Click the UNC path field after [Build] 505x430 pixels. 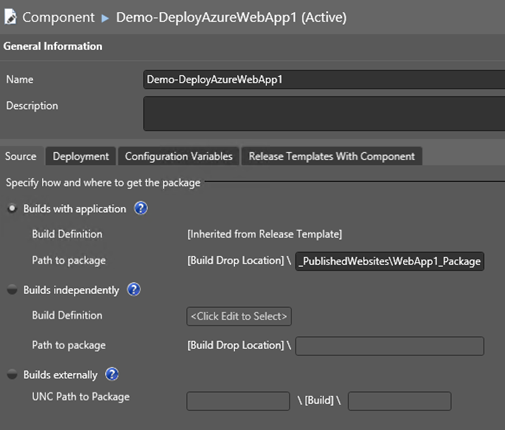tap(400, 401)
